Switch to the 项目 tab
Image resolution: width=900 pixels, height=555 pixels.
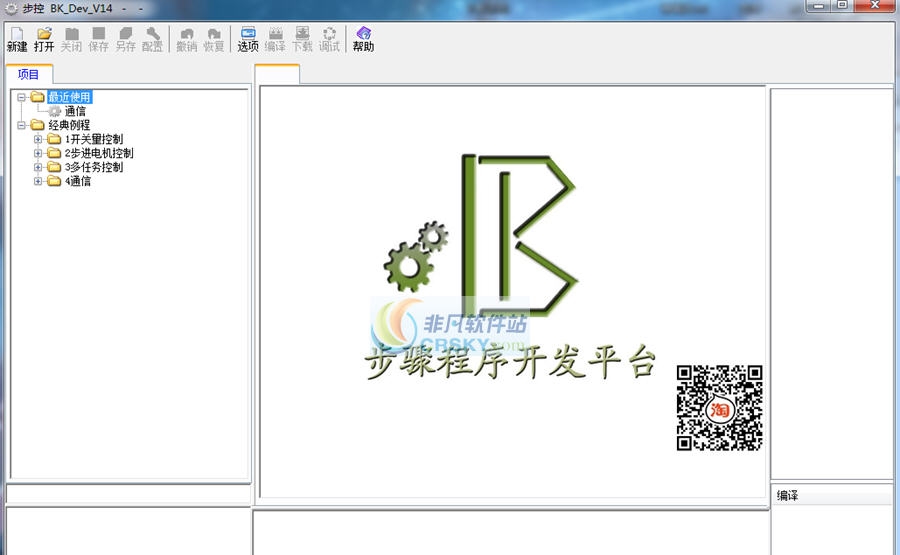[29, 75]
